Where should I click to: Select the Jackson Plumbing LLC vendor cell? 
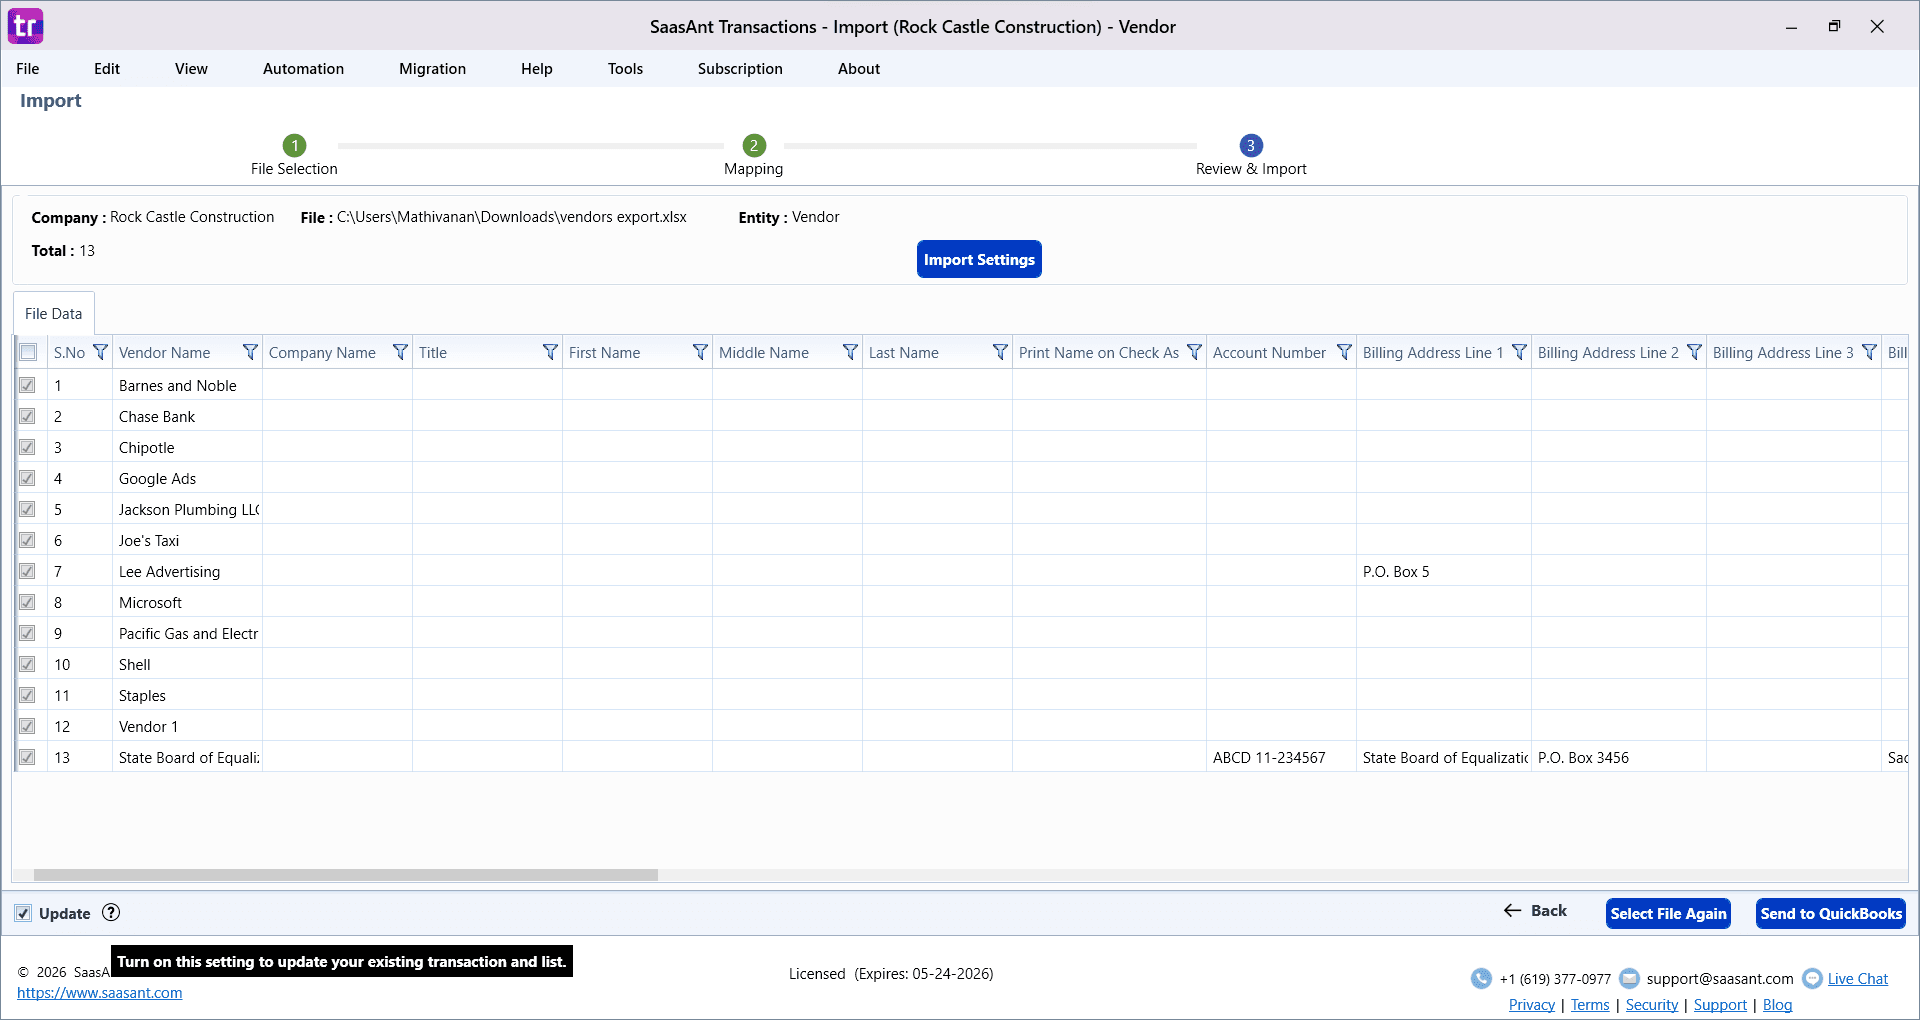(187, 509)
